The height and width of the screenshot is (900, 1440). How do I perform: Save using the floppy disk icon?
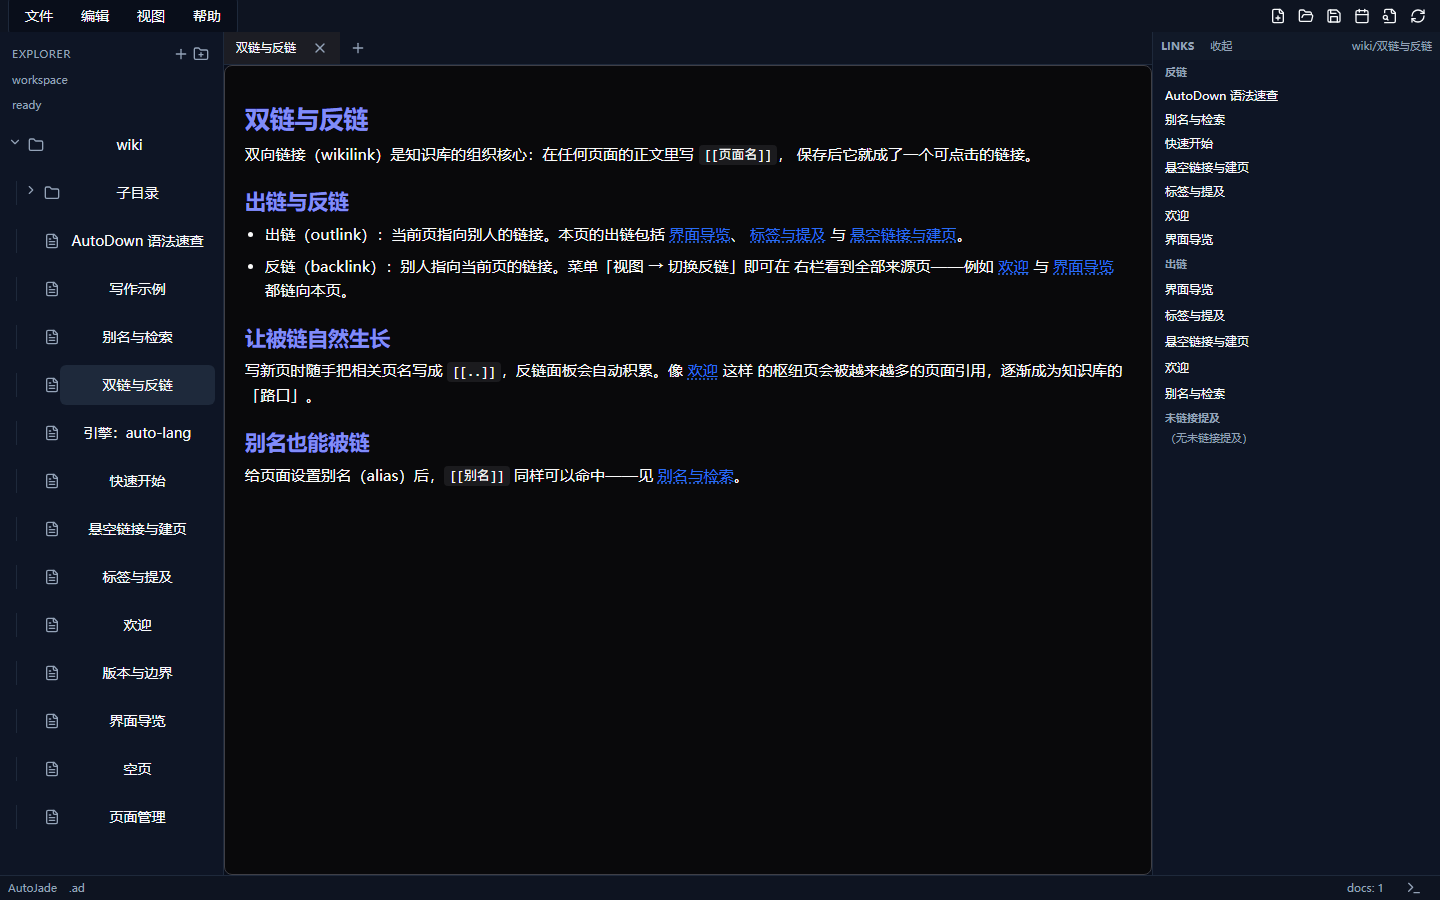click(1334, 16)
